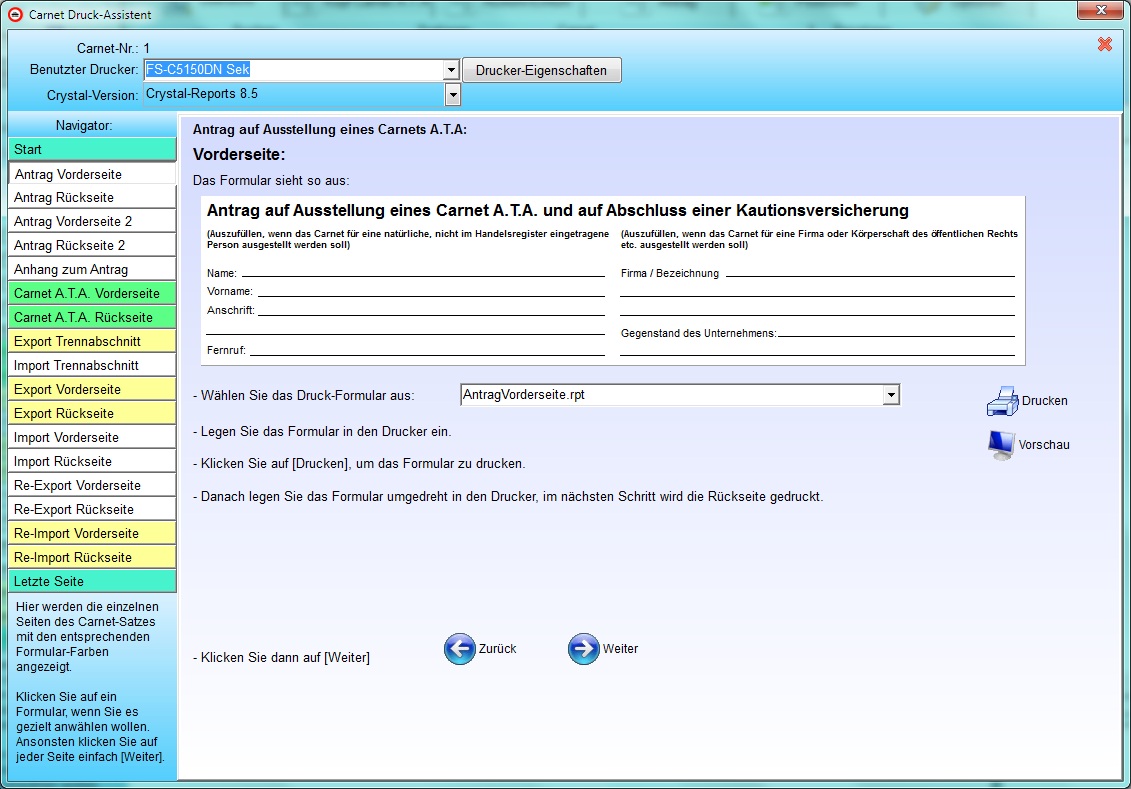
Task: Open Import Vorderseite page
Action: click(92, 438)
